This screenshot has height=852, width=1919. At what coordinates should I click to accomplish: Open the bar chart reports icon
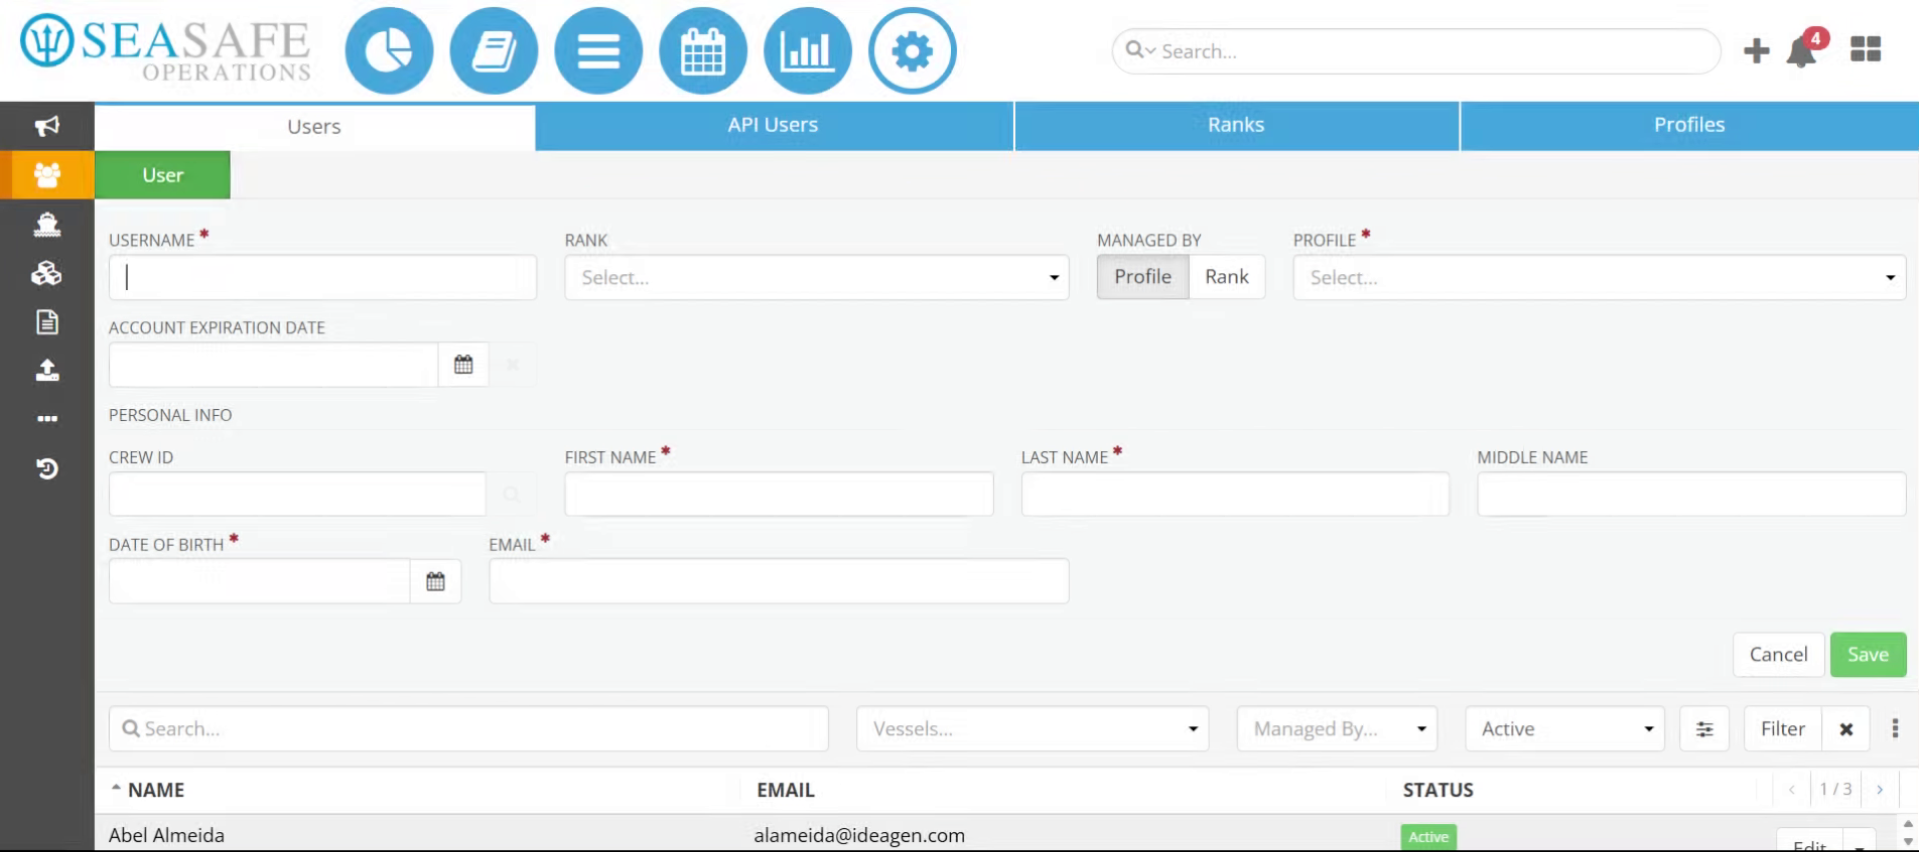coord(808,51)
